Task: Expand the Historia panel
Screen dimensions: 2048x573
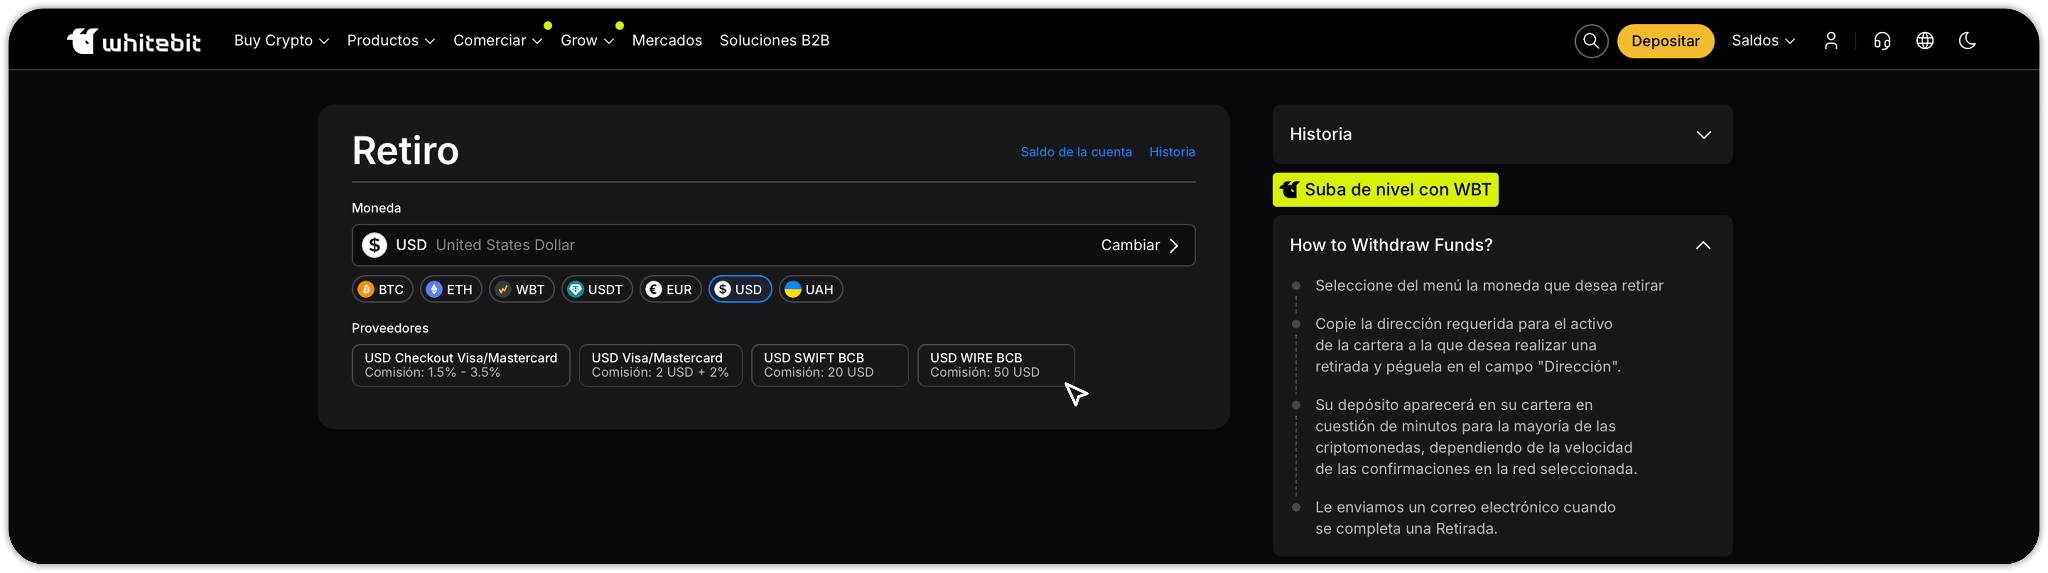Action: click(x=1502, y=134)
